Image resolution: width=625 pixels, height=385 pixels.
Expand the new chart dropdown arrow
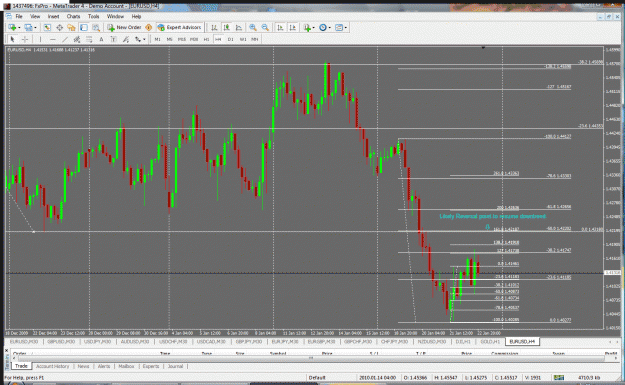click(19, 28)
